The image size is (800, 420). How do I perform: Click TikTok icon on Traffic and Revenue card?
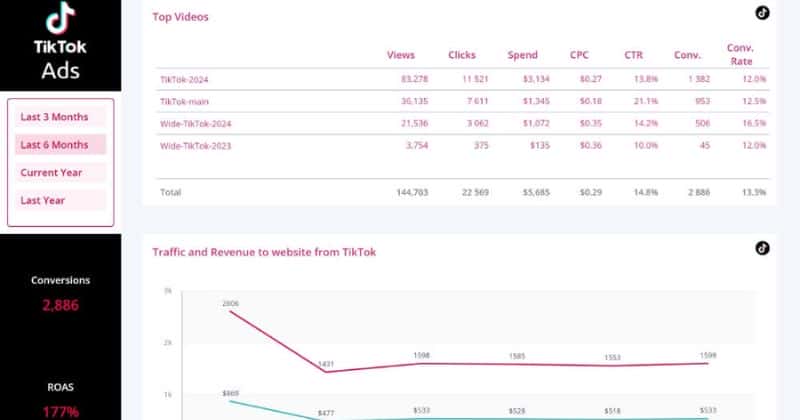pos(762,249)
